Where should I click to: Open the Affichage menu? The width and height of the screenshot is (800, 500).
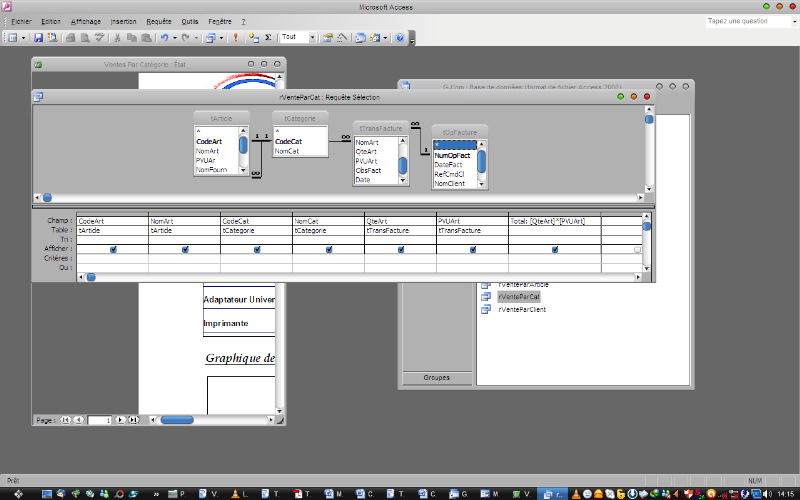(86, 21)
